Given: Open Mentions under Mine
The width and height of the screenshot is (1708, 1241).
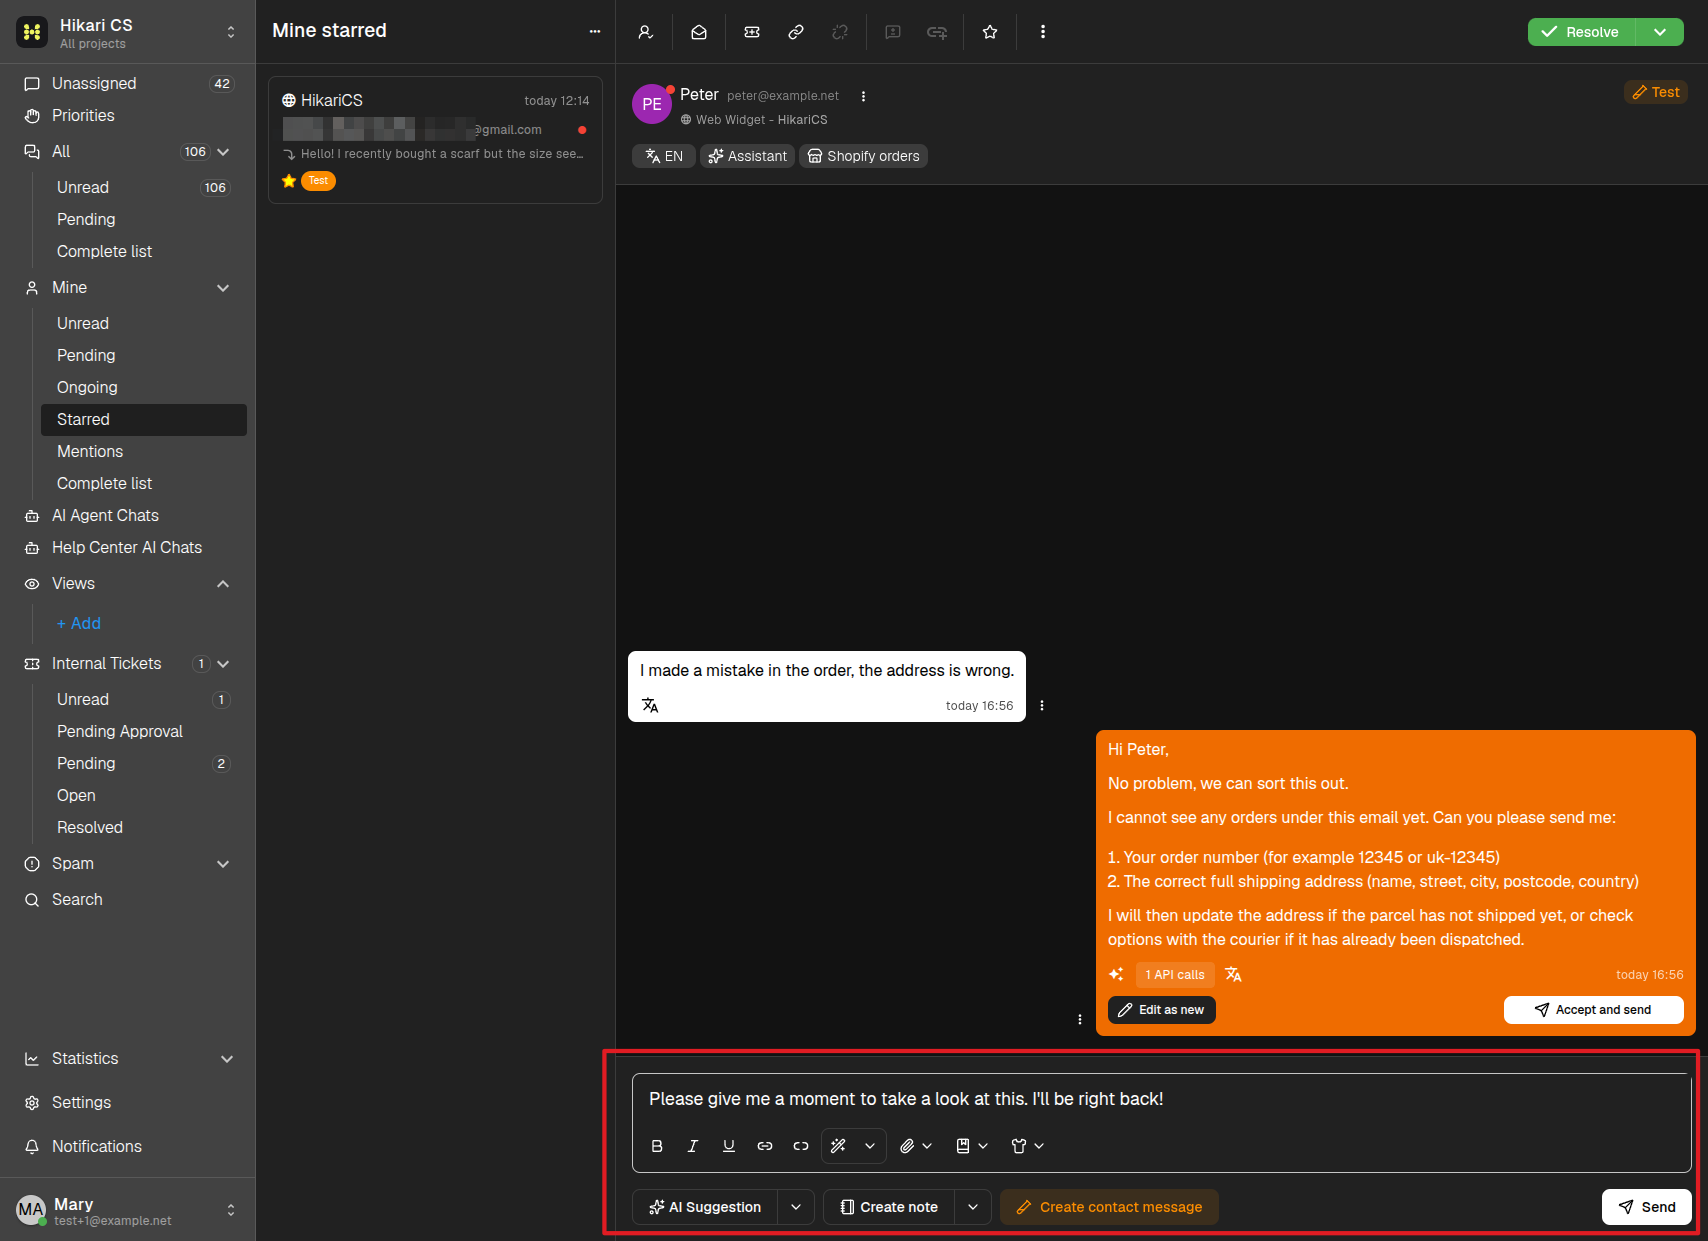Looking at the screenshot, I should point(144,452).
